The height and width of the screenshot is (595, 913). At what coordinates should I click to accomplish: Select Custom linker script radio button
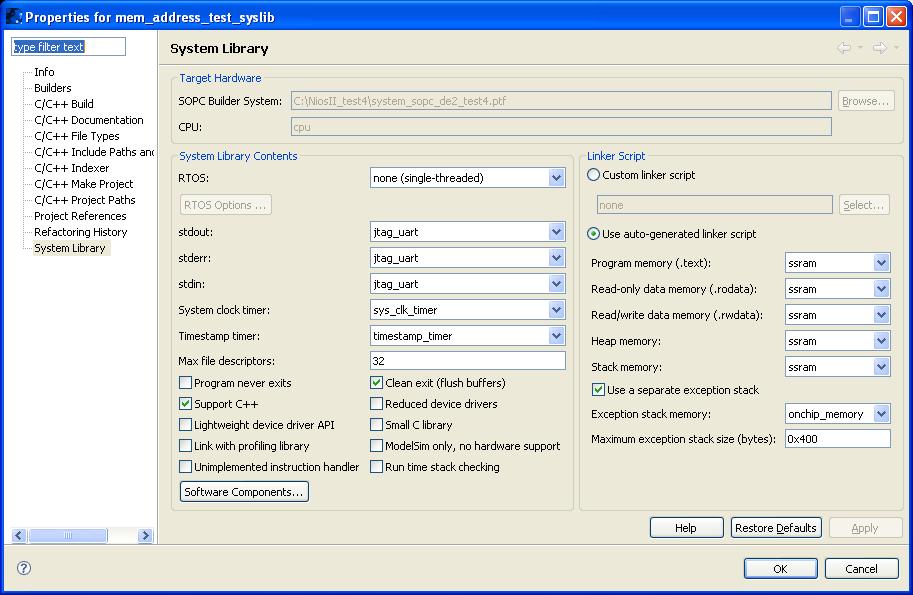tap(594, 175)
